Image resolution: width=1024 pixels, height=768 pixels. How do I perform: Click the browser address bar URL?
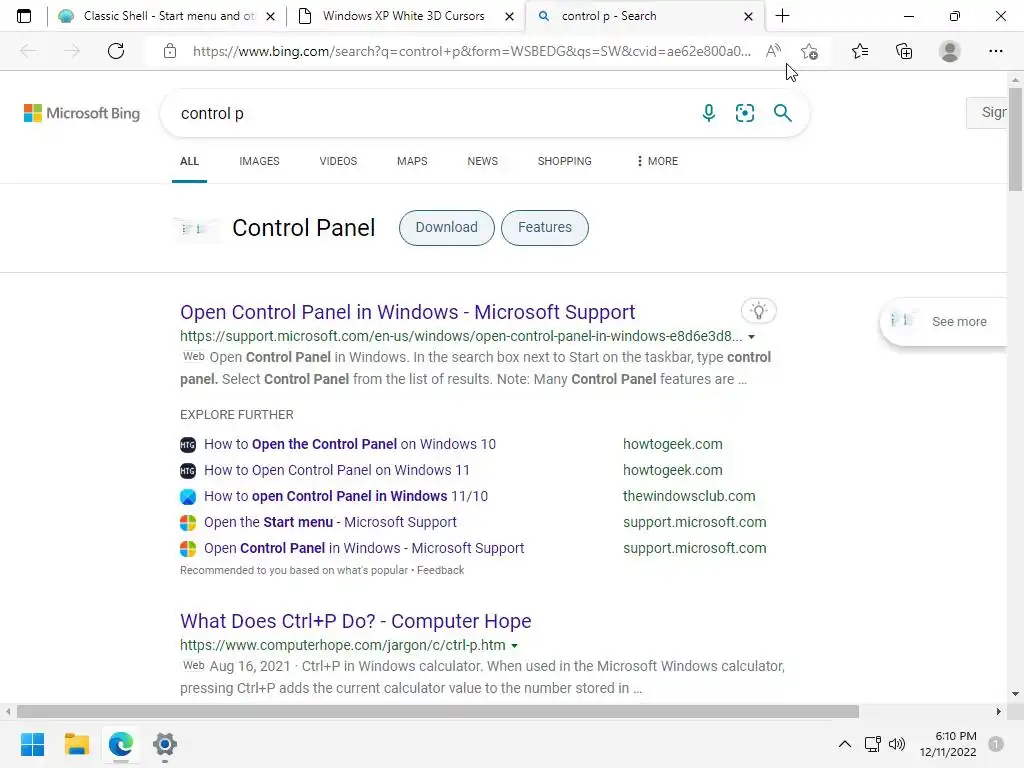[472, 51]
